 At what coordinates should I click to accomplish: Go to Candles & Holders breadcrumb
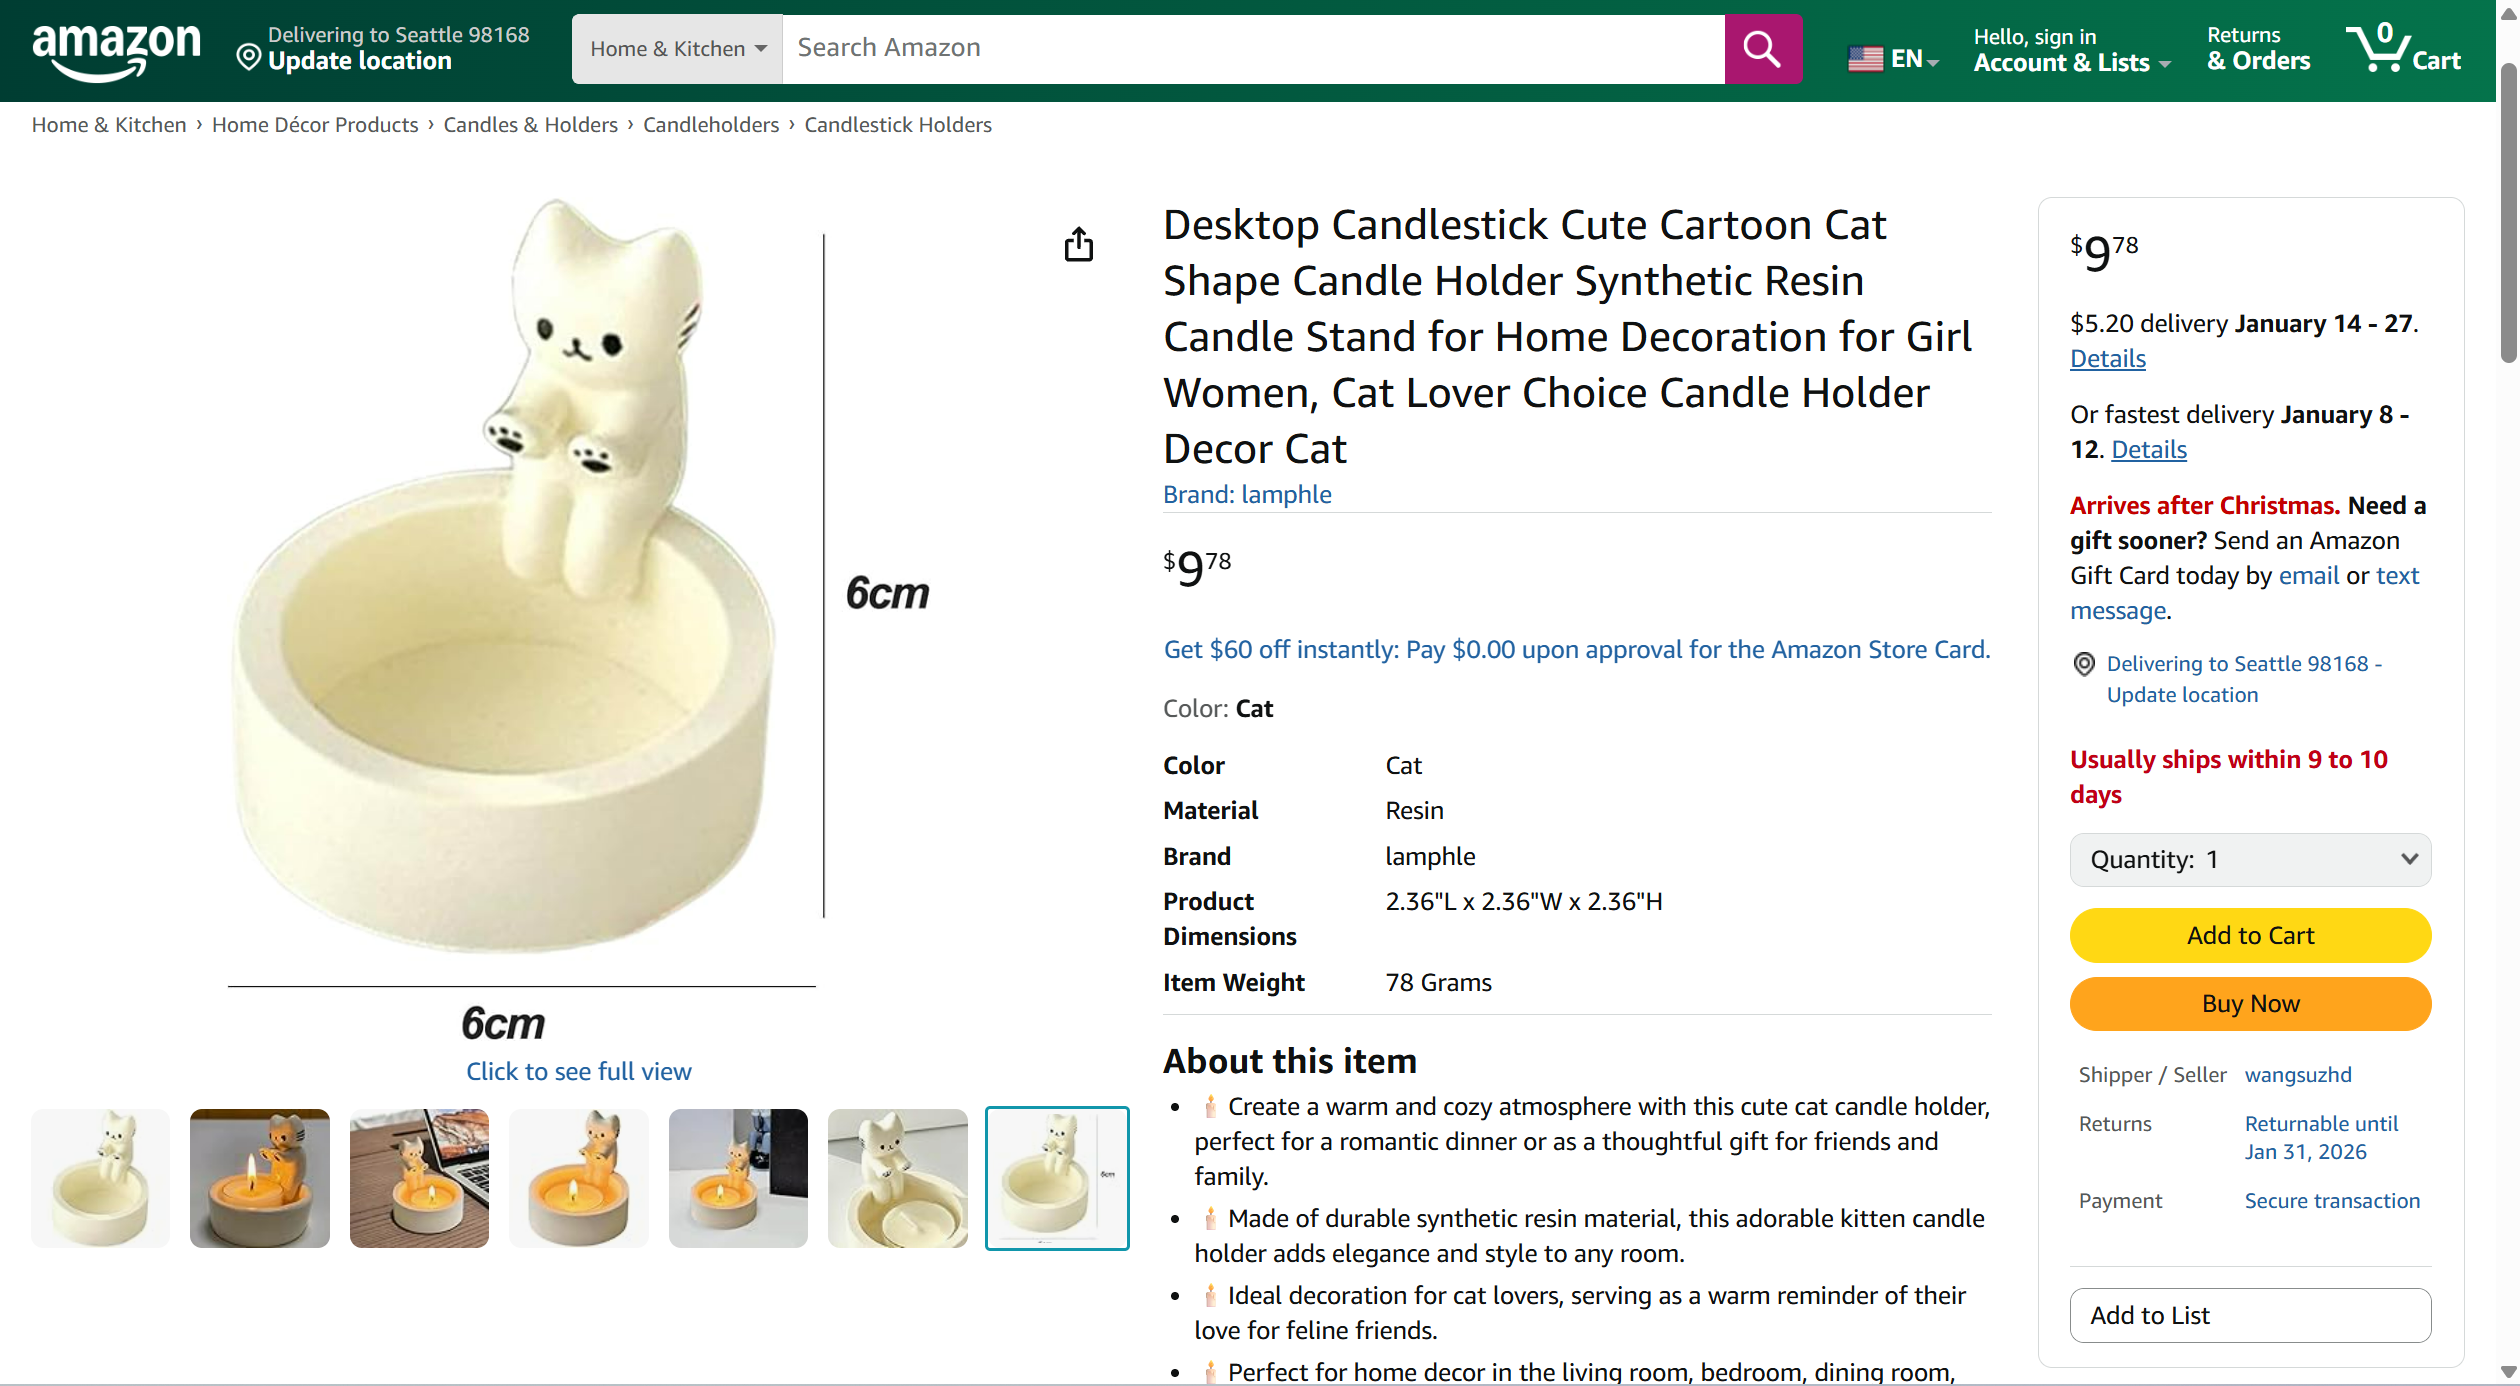click(530, 125)
